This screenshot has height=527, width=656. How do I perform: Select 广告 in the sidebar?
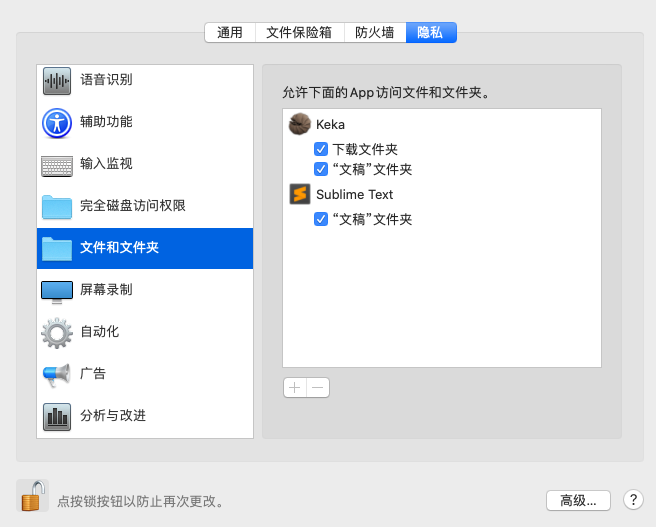click(93, 373)
